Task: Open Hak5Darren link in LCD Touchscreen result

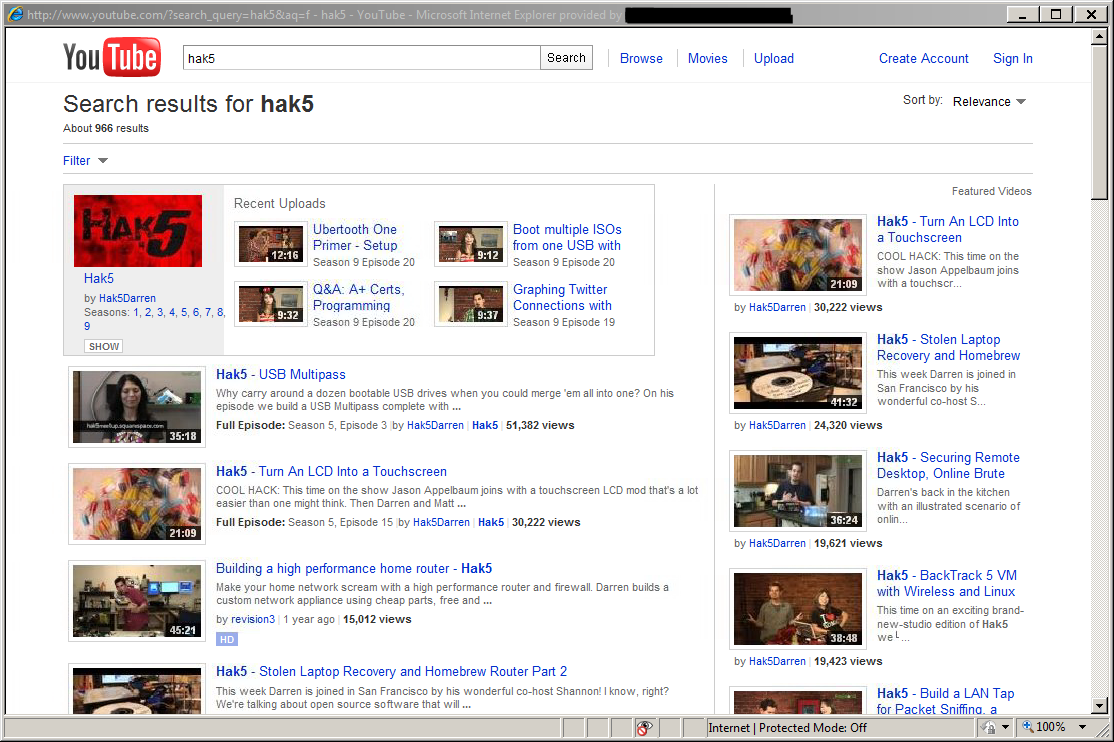Action: [x=441, y=522]
